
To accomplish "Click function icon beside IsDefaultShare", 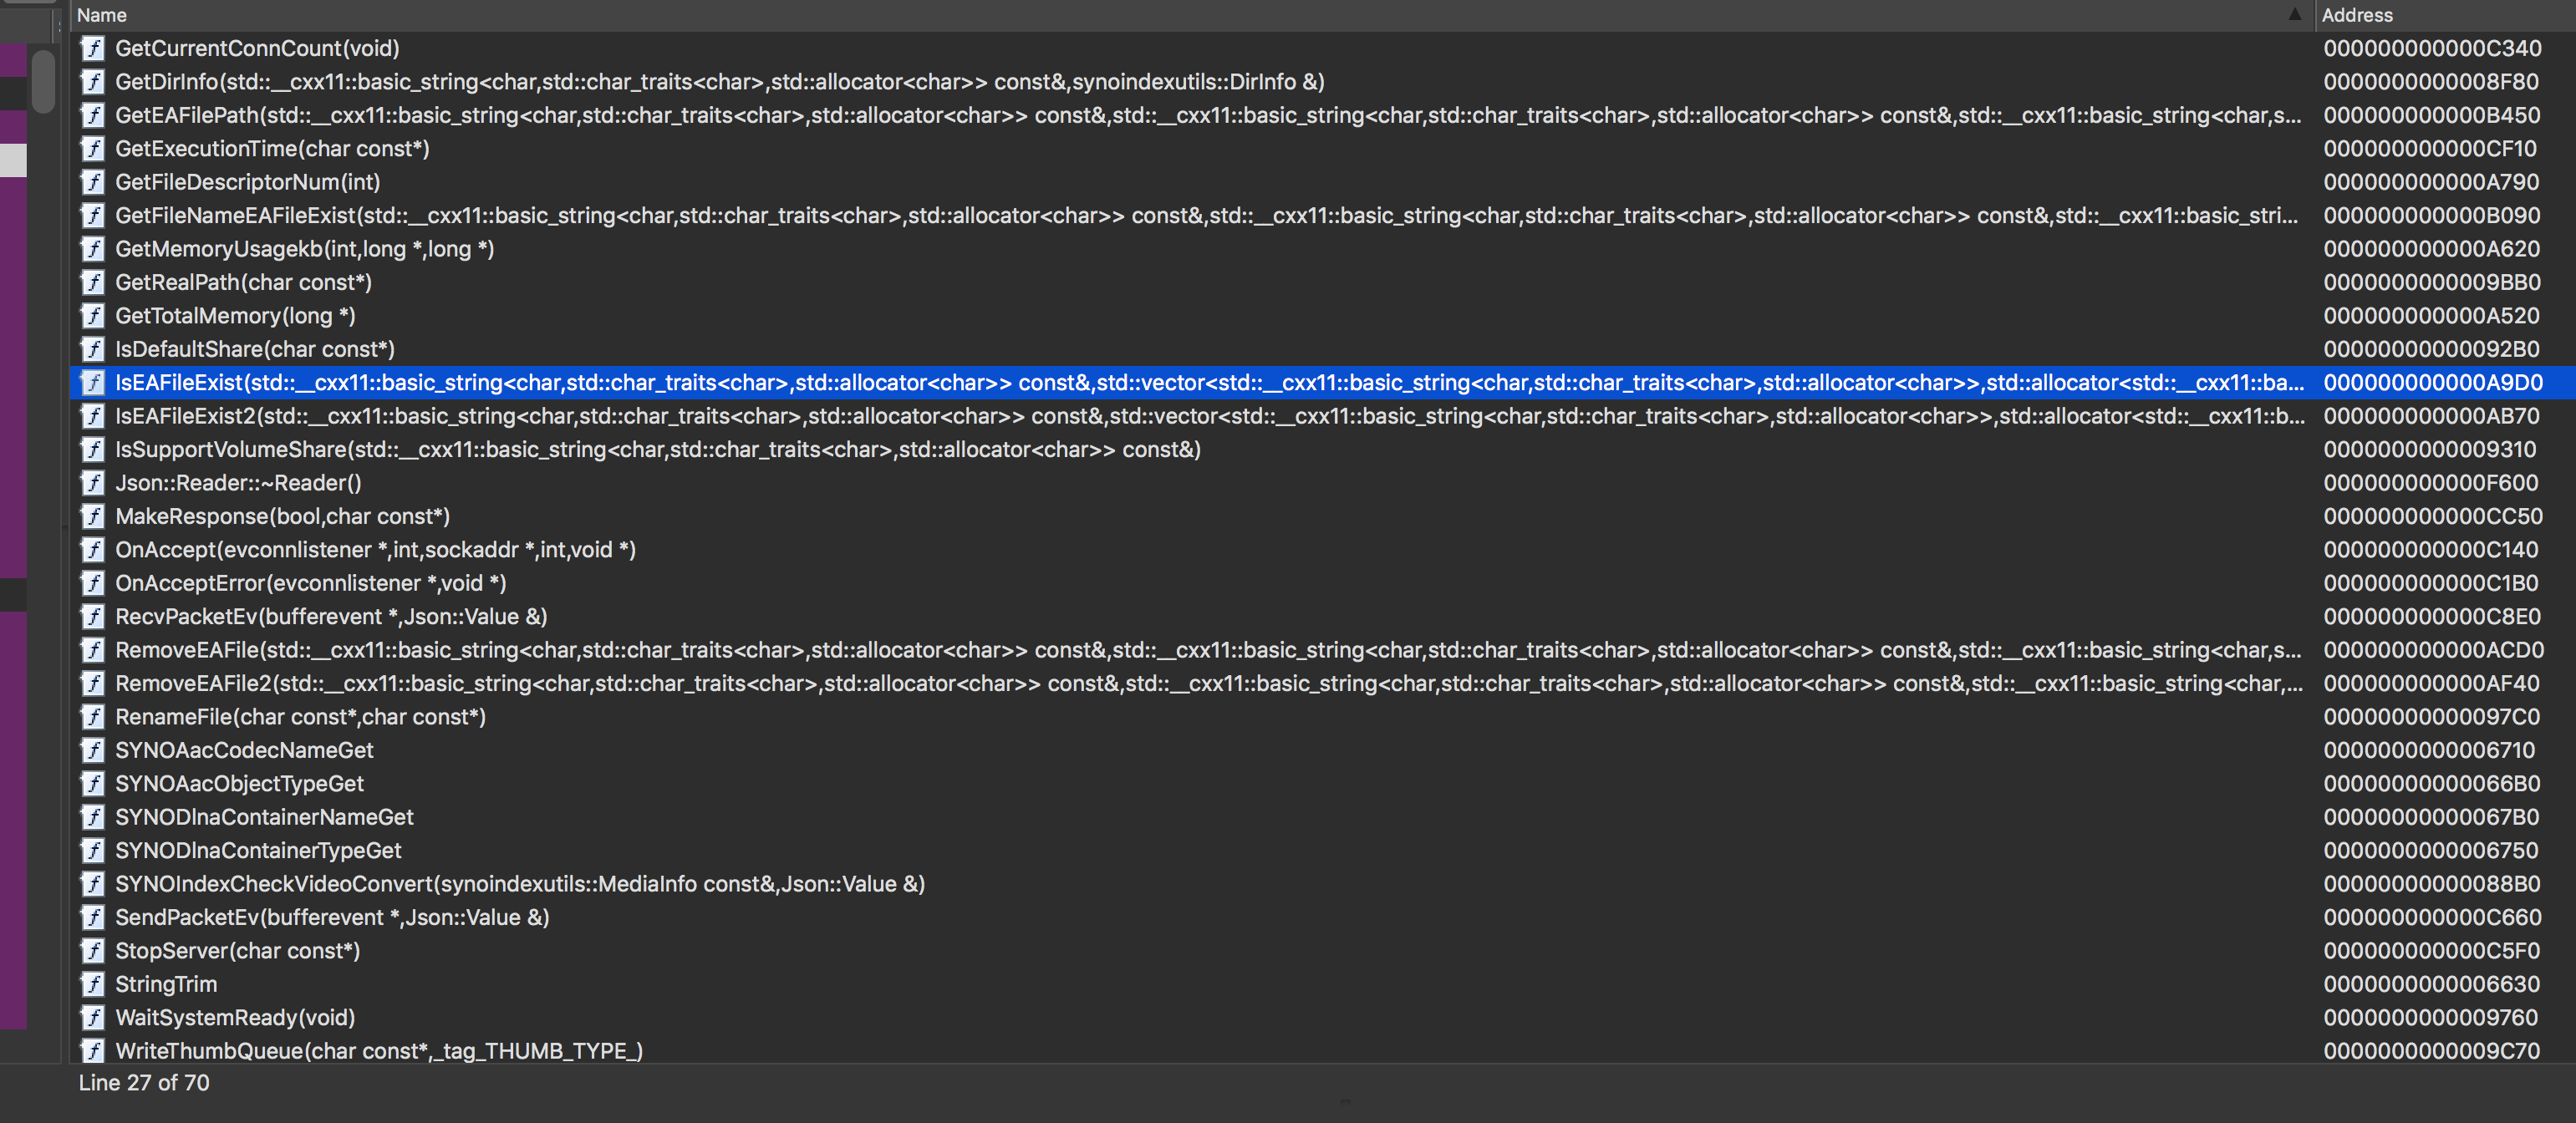I will coord(92,349).
